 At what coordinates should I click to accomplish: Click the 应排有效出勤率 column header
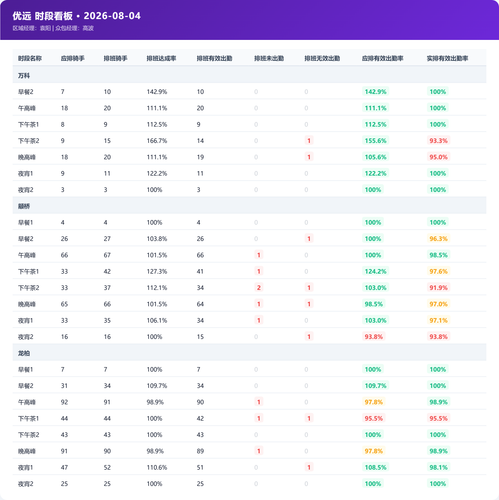(383, 58)
